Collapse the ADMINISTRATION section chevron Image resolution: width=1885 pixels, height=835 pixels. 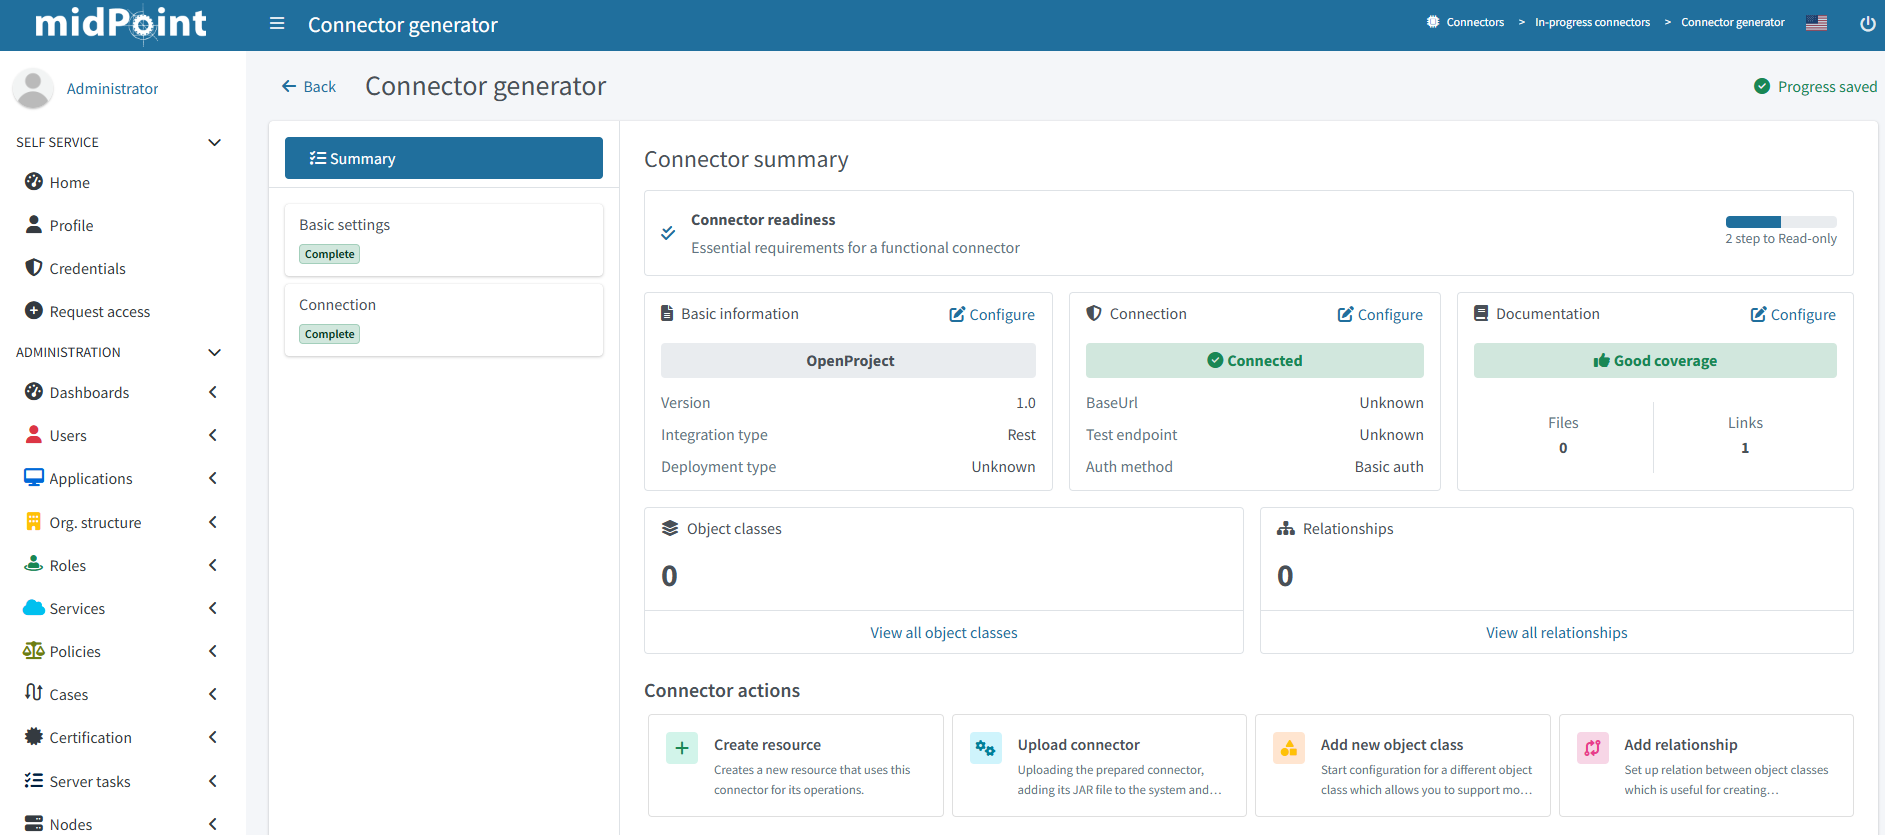(x=214, y=352)
